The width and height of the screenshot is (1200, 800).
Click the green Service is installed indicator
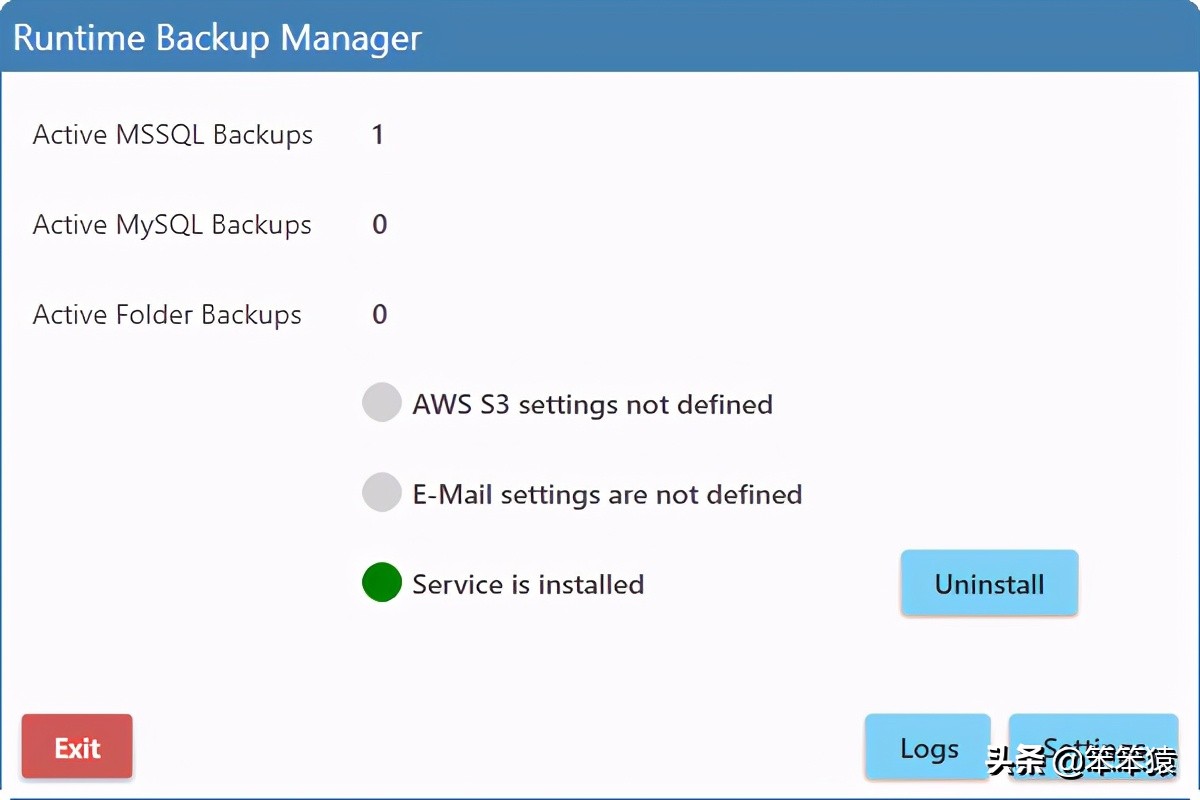point(381,583)
